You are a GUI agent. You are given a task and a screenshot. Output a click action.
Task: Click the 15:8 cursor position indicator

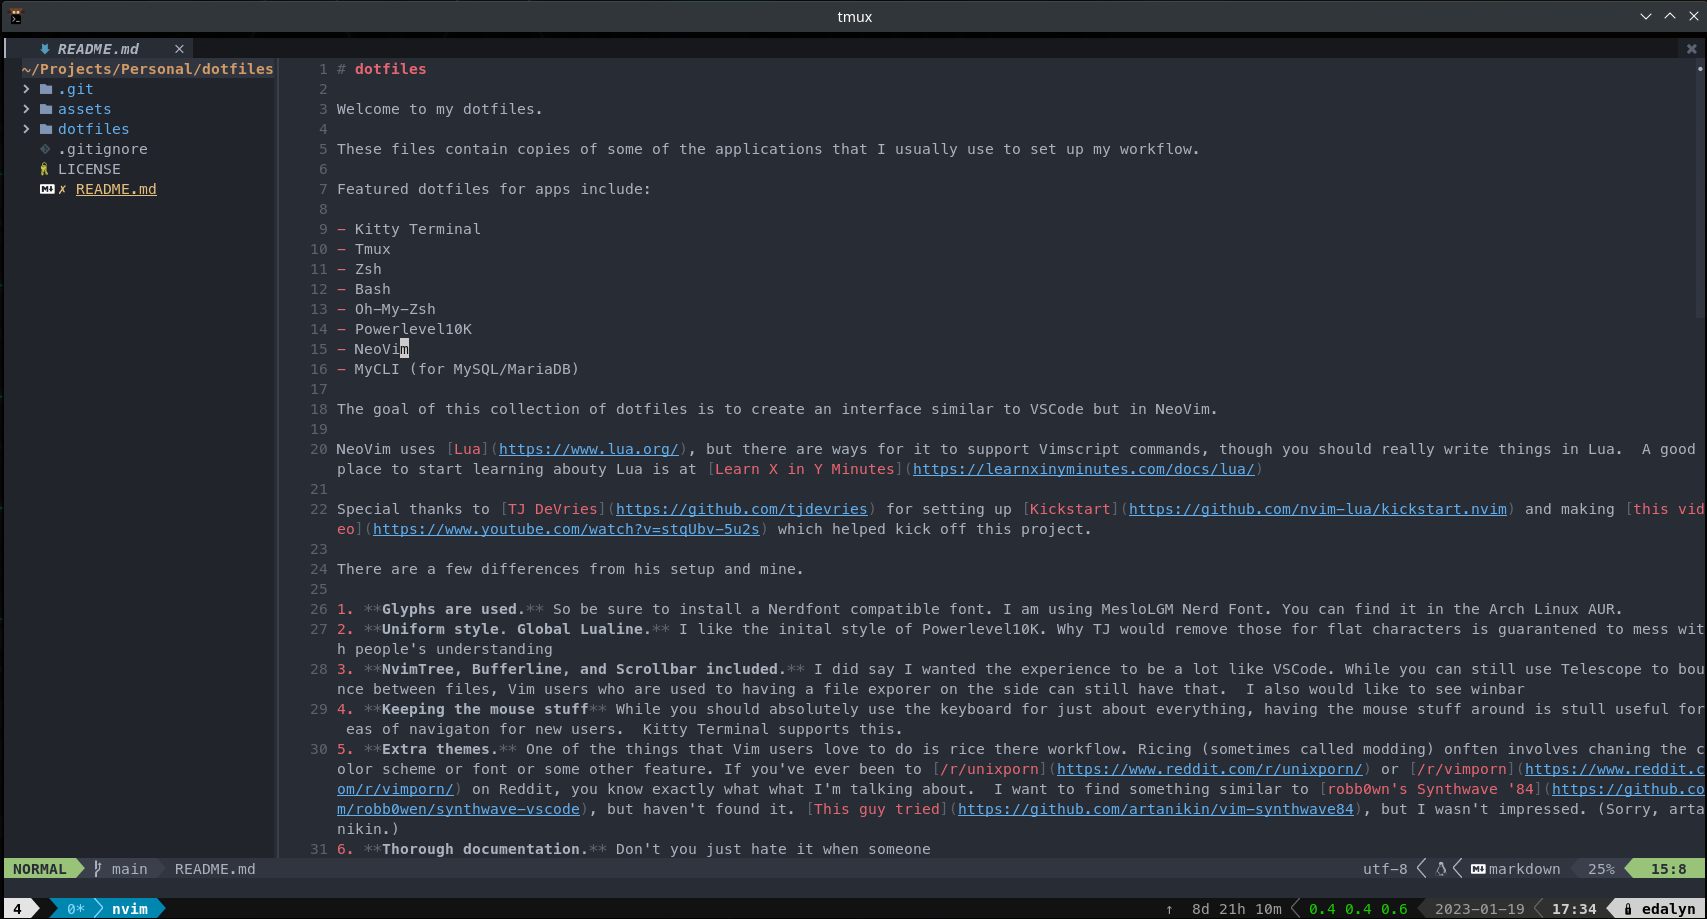(1668, 869)
